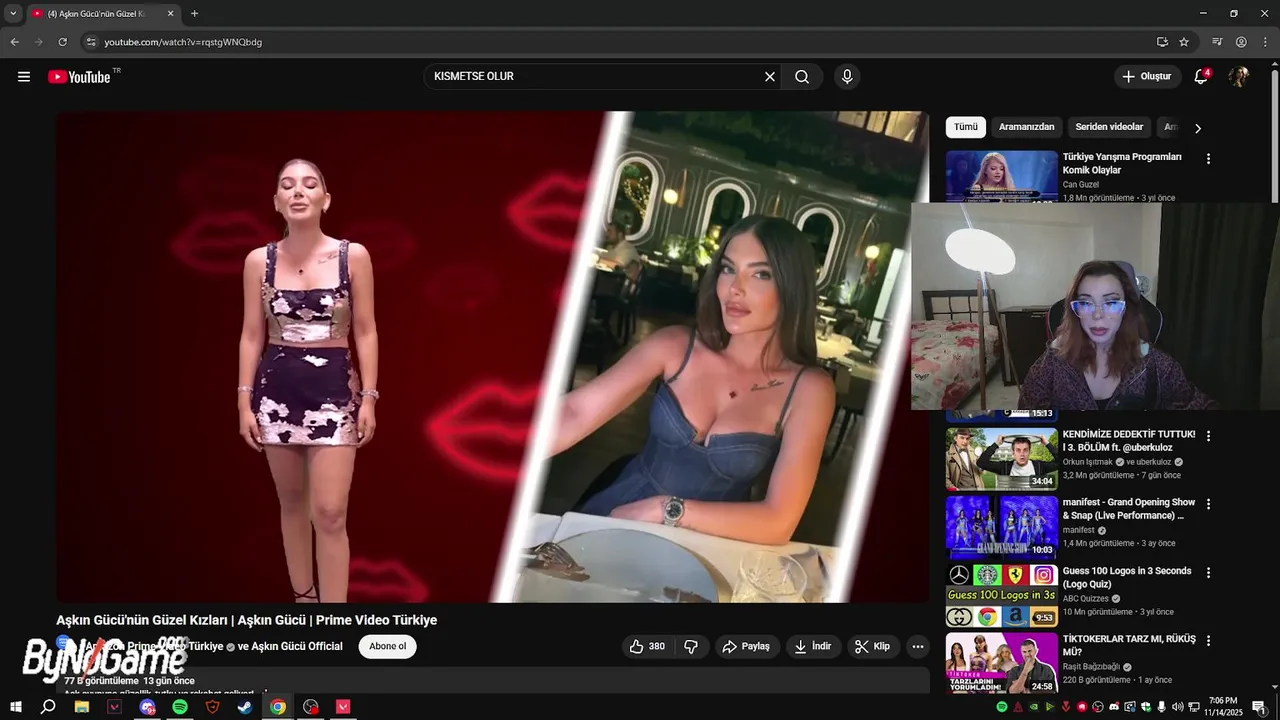Start voice search with microphone icon
Screen dimensions: 1280x720
[x=847, y=77]
